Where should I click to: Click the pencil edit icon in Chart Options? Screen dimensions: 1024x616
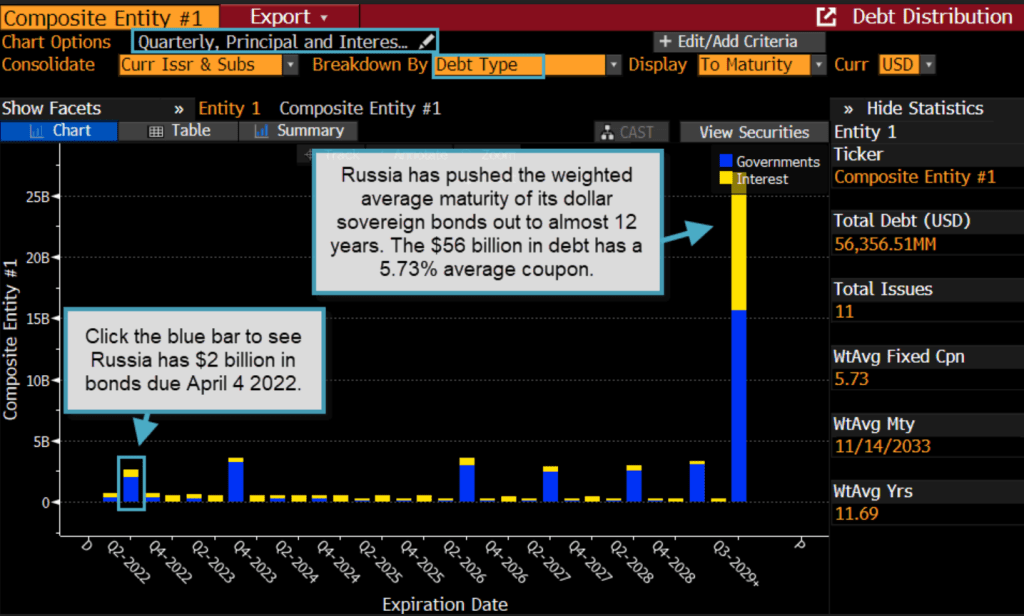pyautogui.click(x=427, y=41)
